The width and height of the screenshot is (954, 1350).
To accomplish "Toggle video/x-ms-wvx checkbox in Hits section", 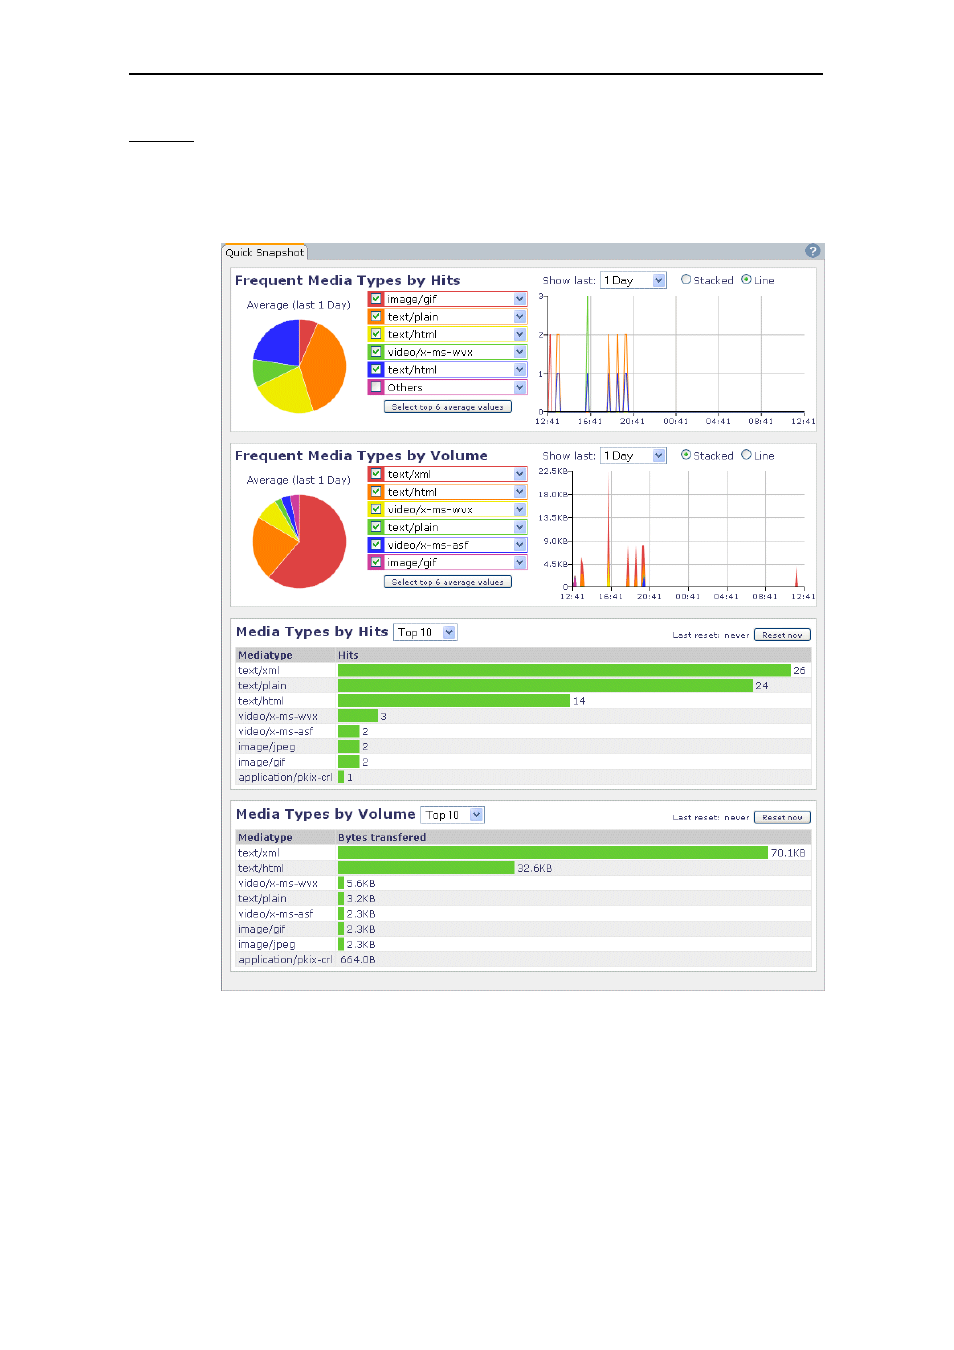I will pos(376,352).
